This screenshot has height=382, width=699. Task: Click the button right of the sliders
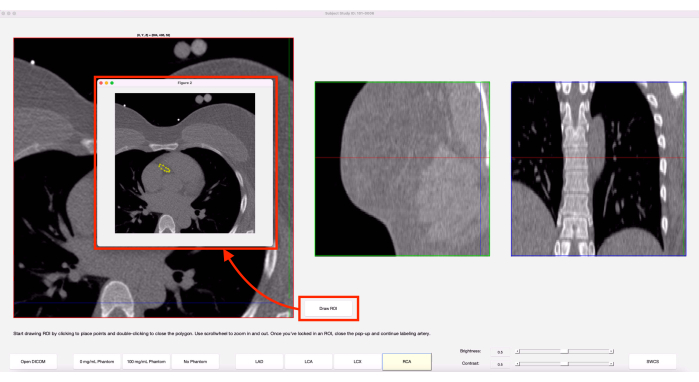click(653, 361)
